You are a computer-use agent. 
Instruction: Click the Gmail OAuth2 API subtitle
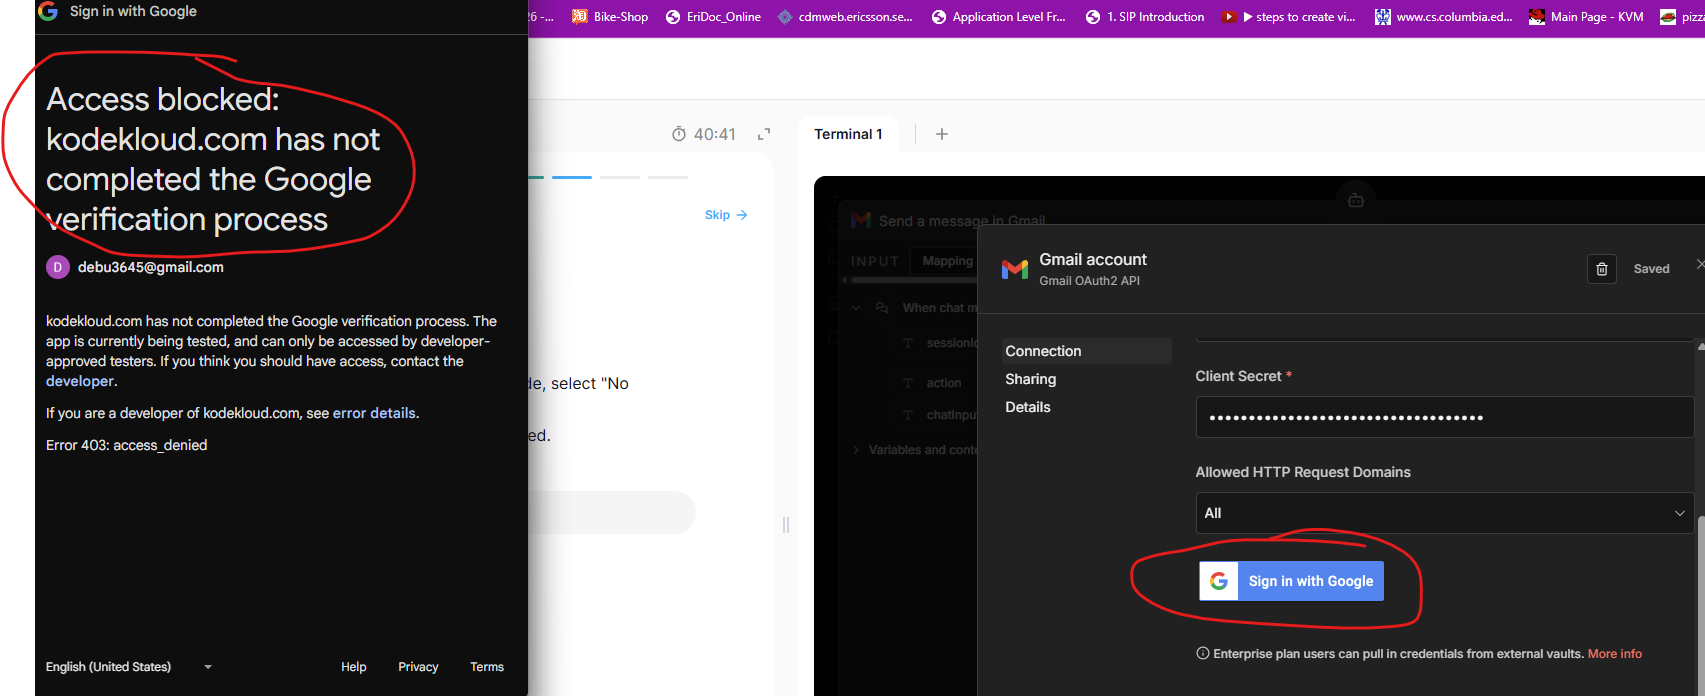coord(1089,281)
